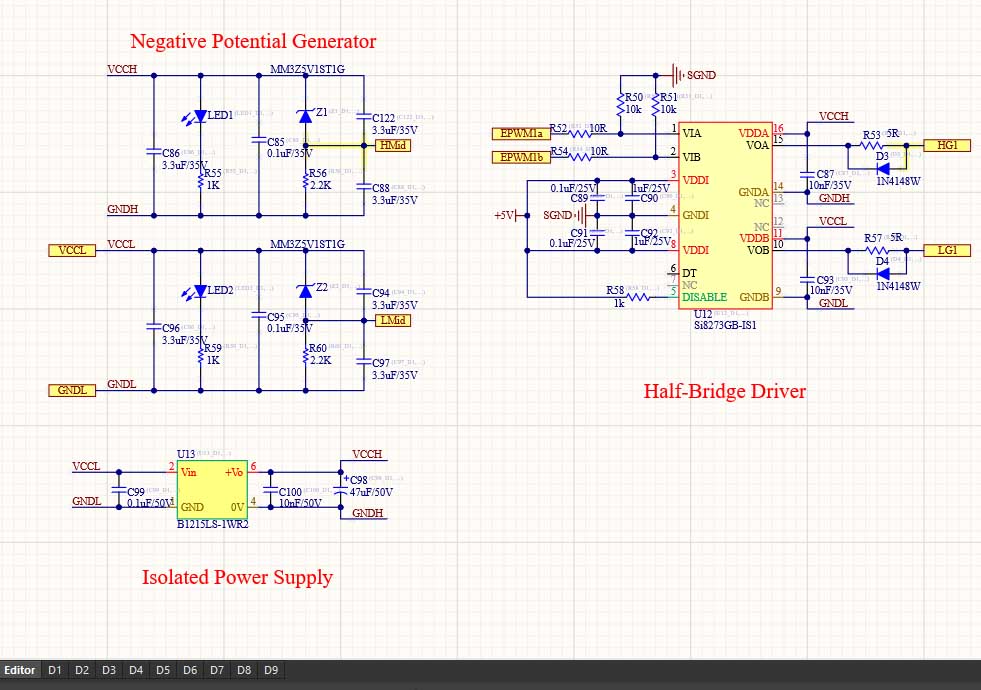Select the Z1 zener diode symbol
Screen dimensions: 981x690
coord(307,116)
